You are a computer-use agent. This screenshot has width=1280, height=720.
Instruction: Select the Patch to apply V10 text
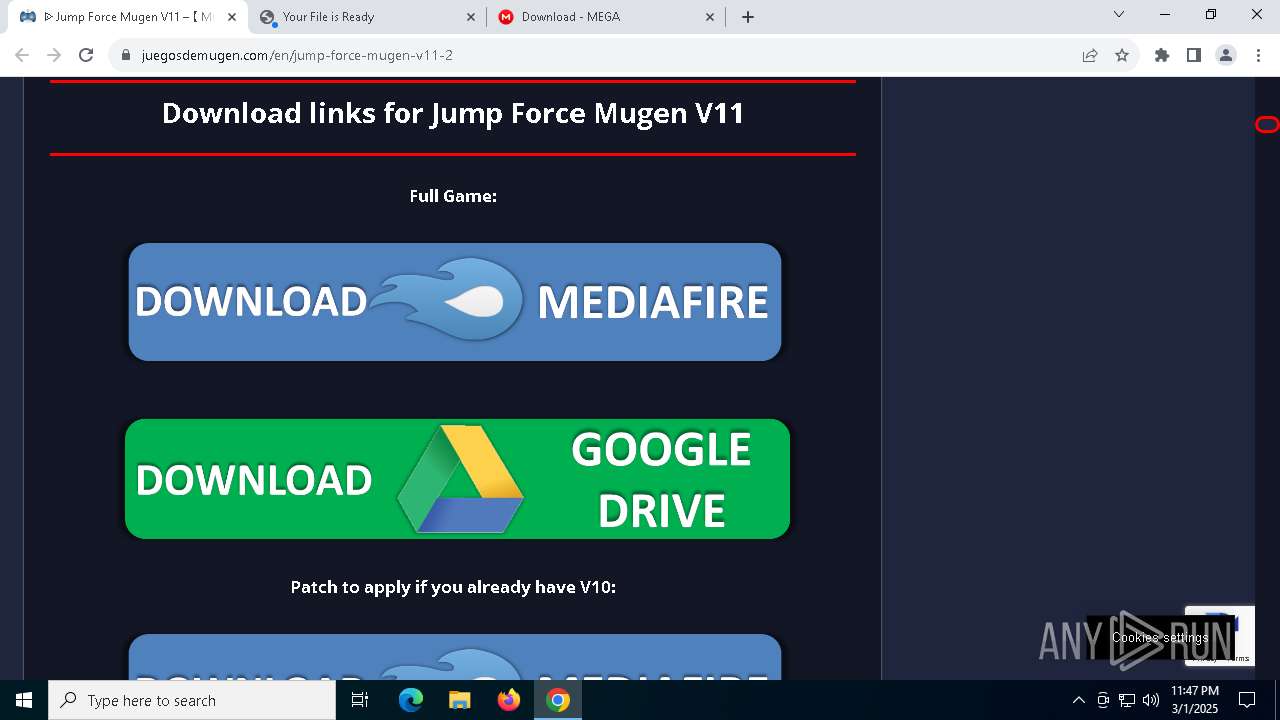(x=453, y=587)
